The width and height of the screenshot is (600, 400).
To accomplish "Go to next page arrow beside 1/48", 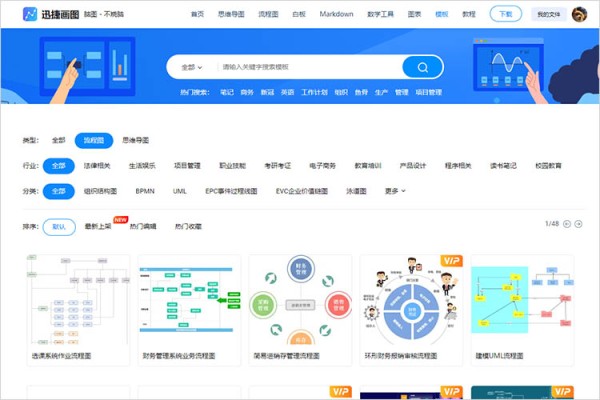I will (x=579, y=224).
